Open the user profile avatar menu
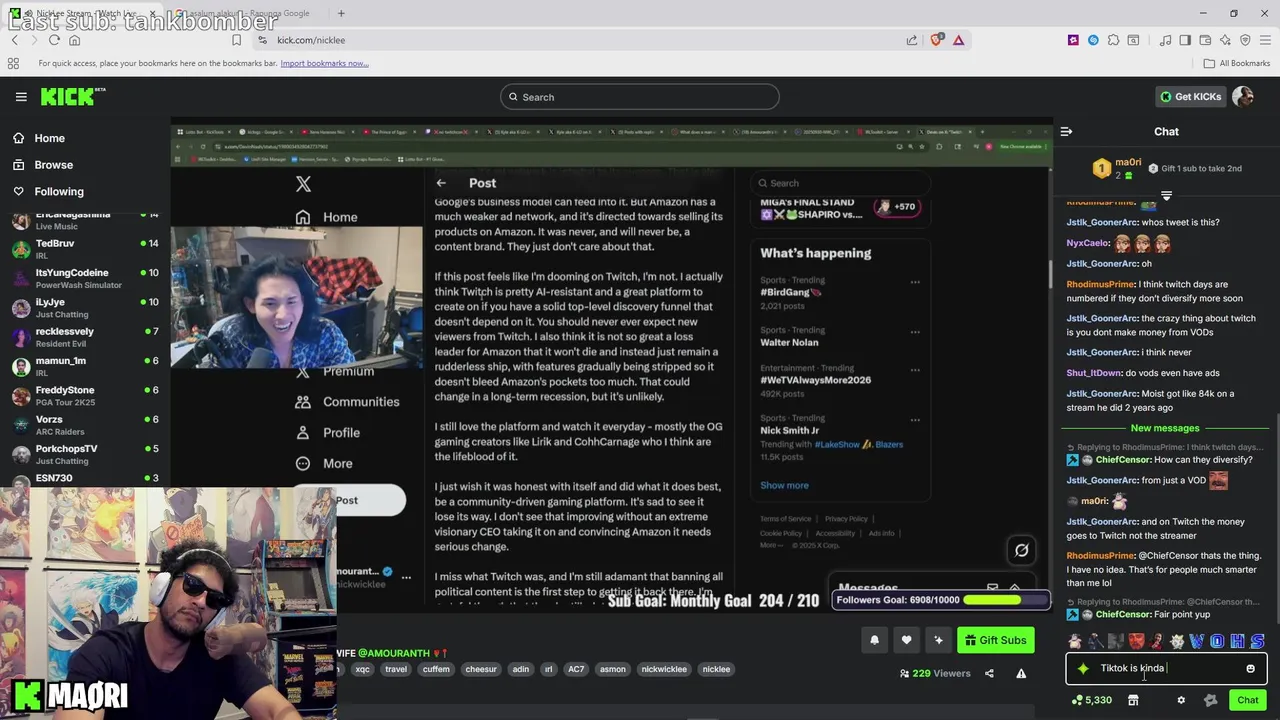1280x720 pixels. click(1243, 97)
